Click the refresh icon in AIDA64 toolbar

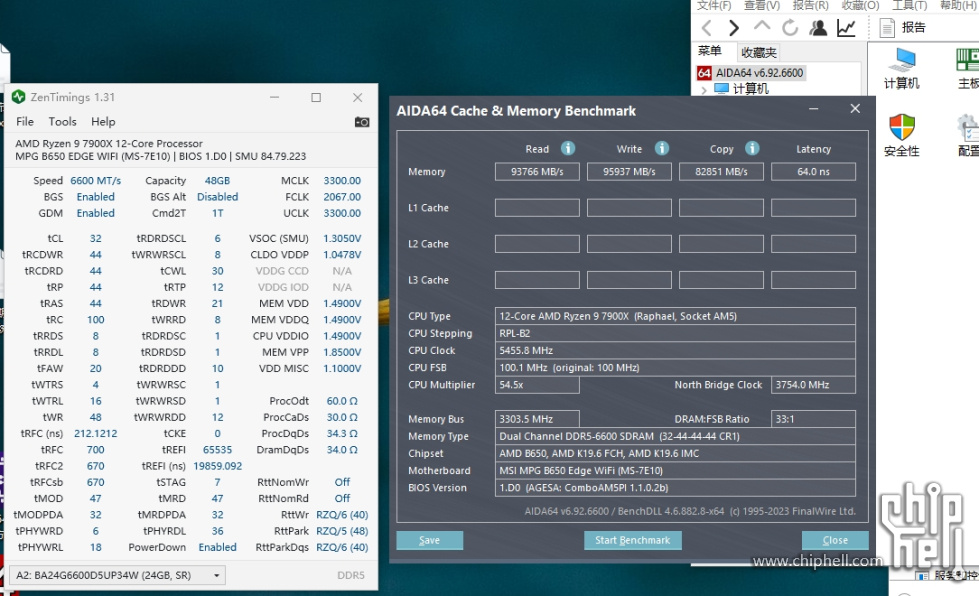[790, 28]
